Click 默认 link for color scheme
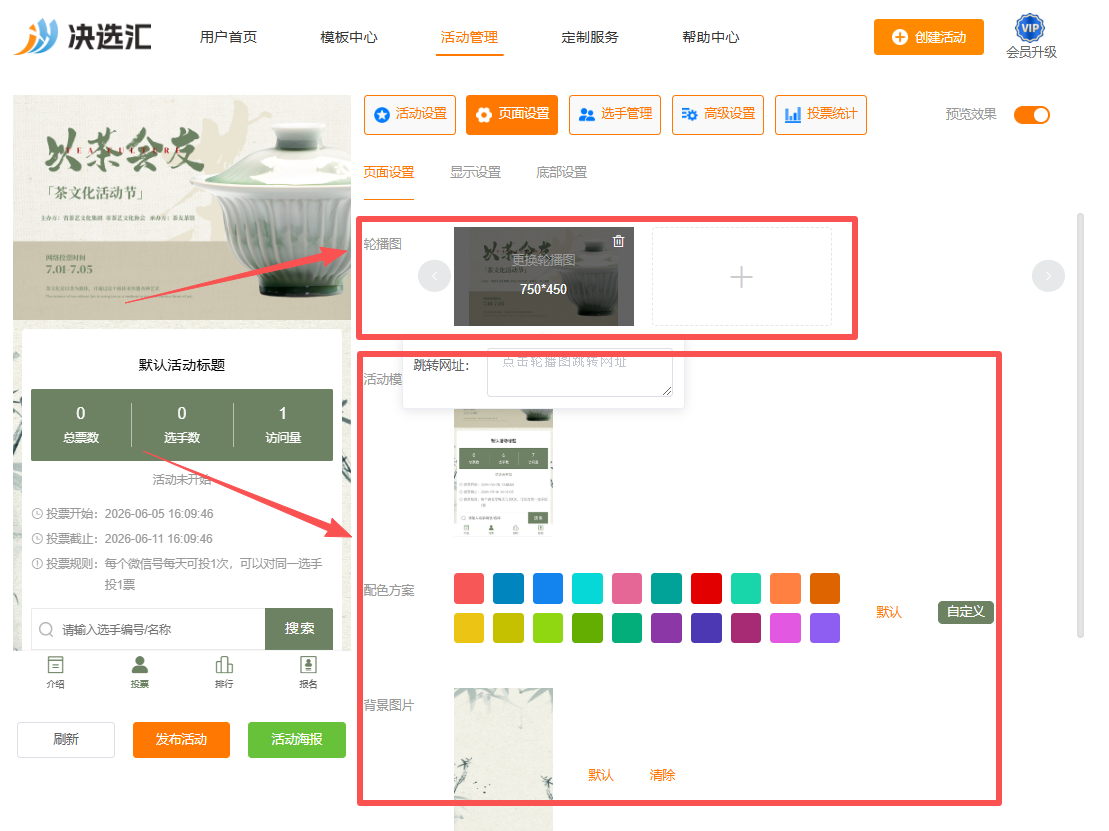This screenshot has width=1109, height=831. click(888, 612)
